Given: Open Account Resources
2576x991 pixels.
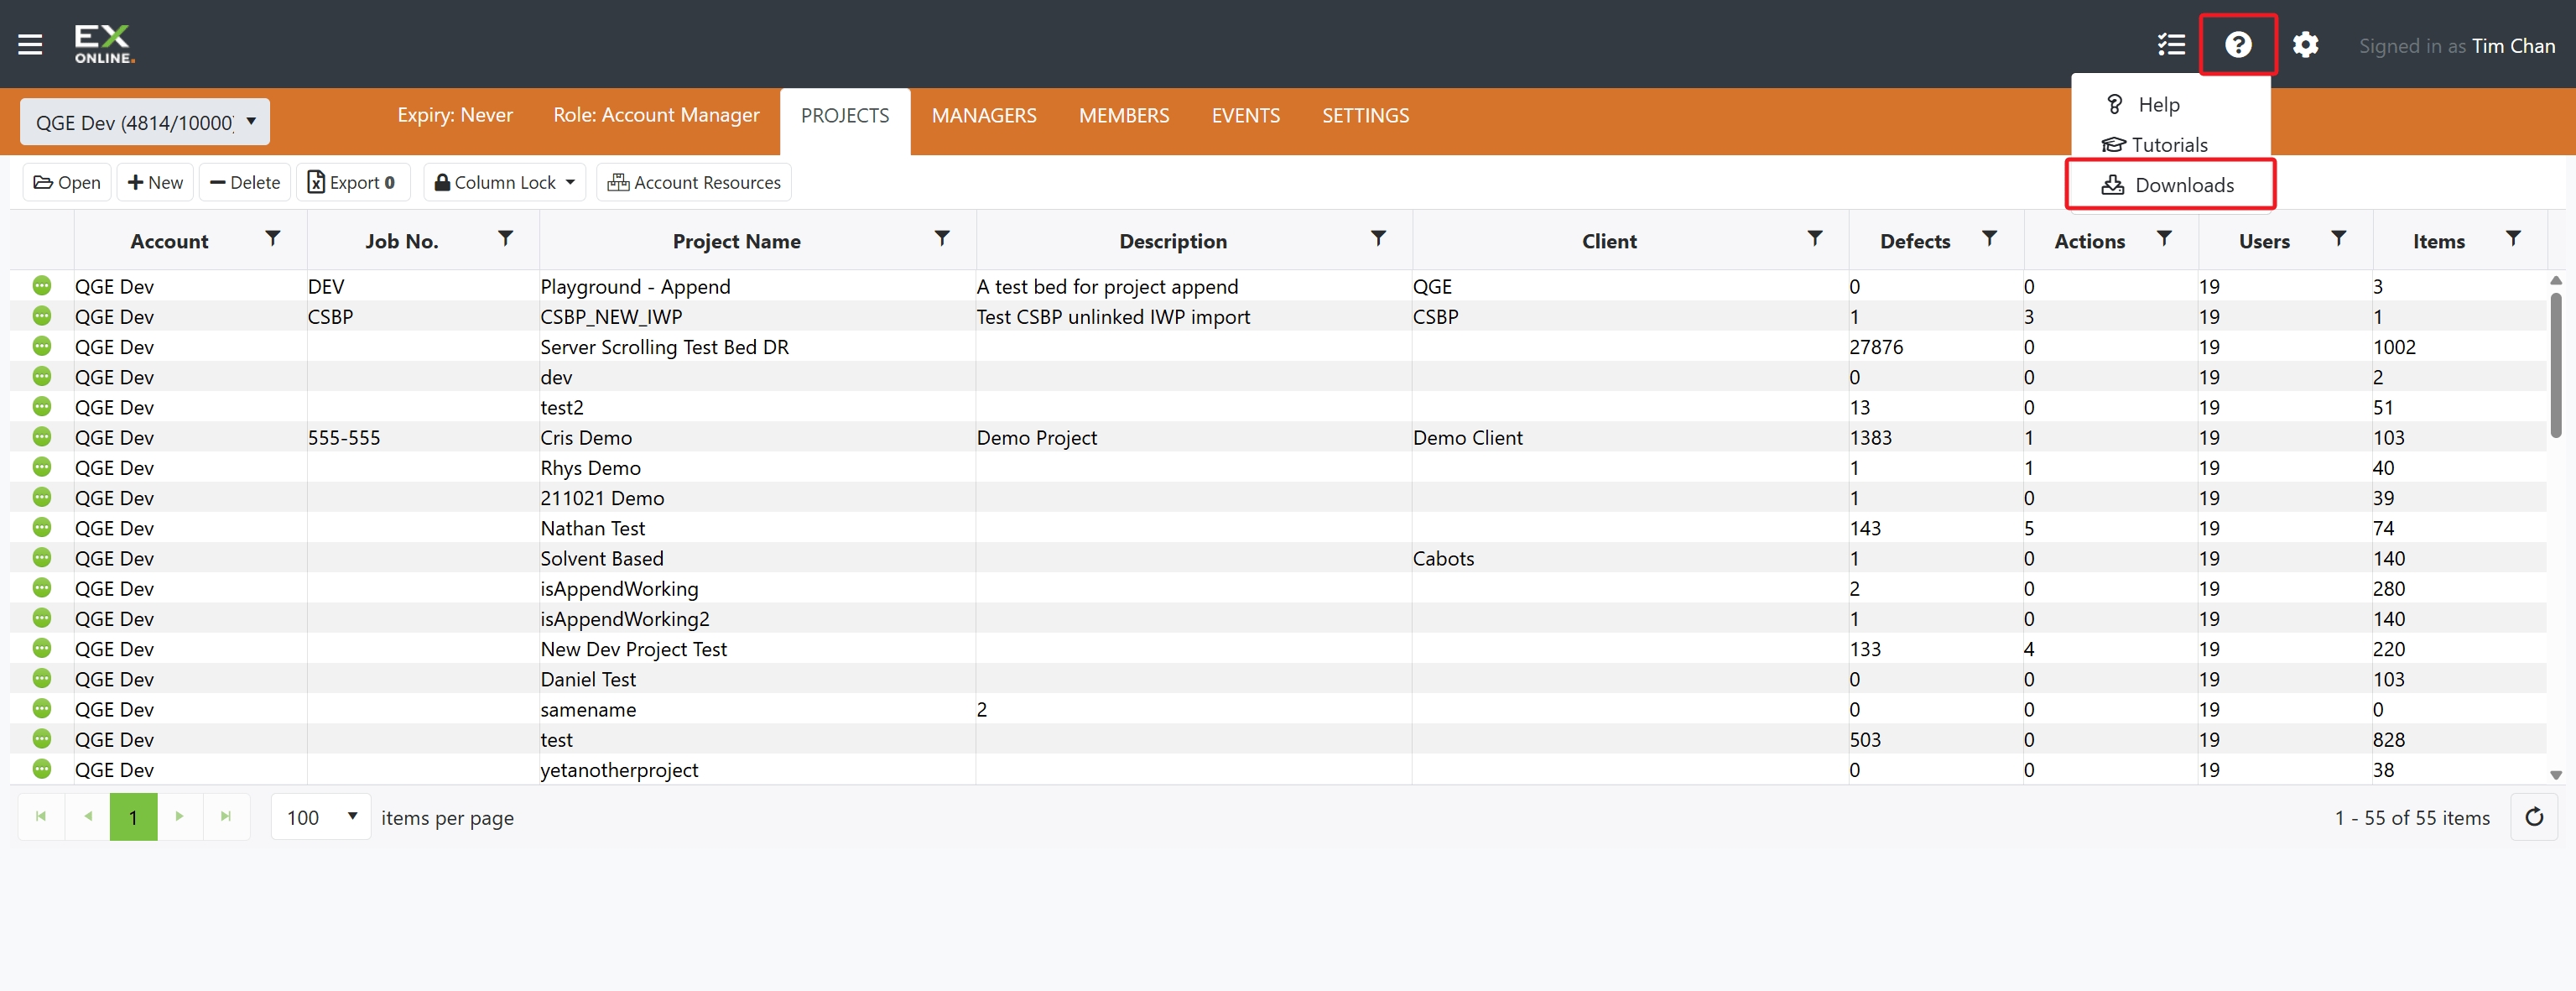Looking at the screenshot, I should [x=694, y=182].
